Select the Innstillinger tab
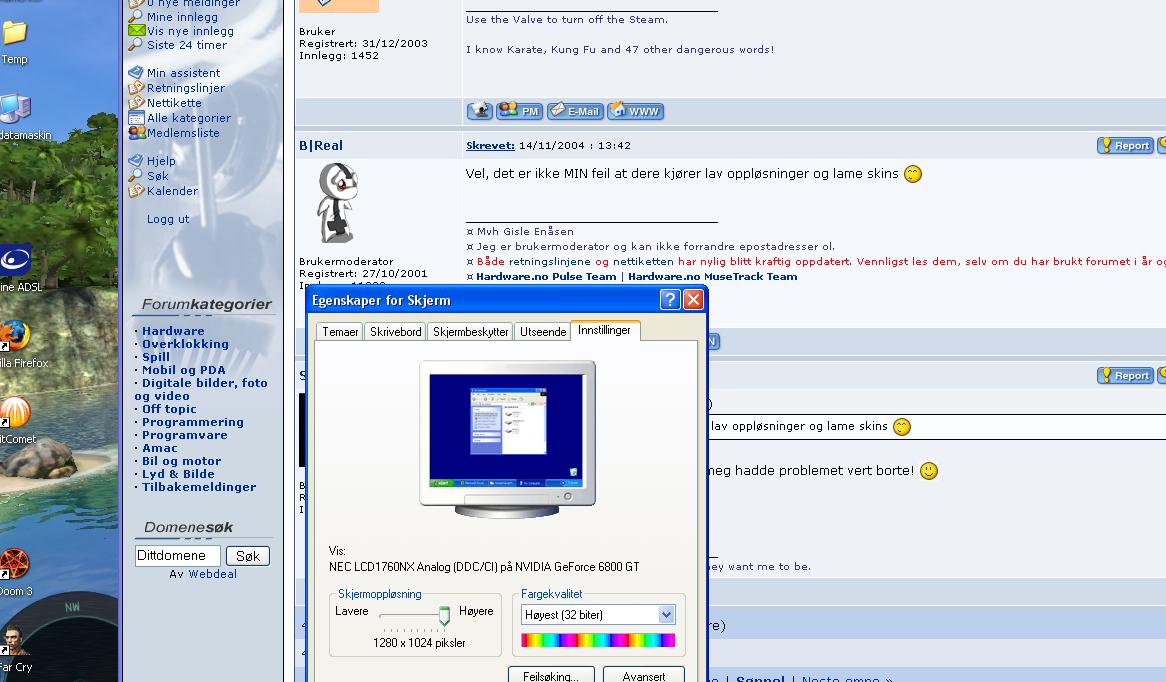Image resolution: width=1166 pixels, height=682 pixels. pos(604,330)
